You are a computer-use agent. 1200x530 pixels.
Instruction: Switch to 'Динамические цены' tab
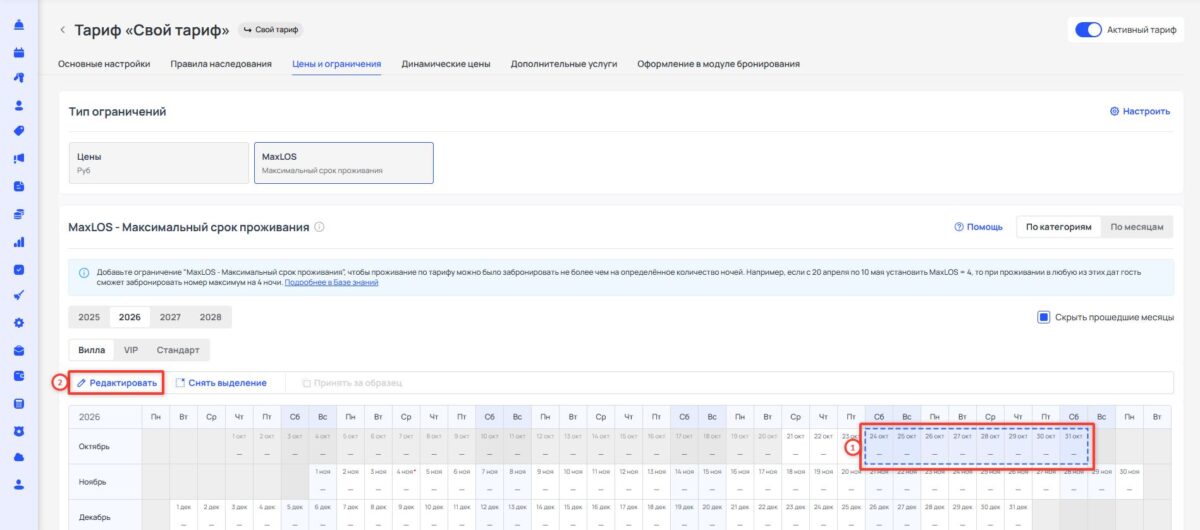click(446, 64)
